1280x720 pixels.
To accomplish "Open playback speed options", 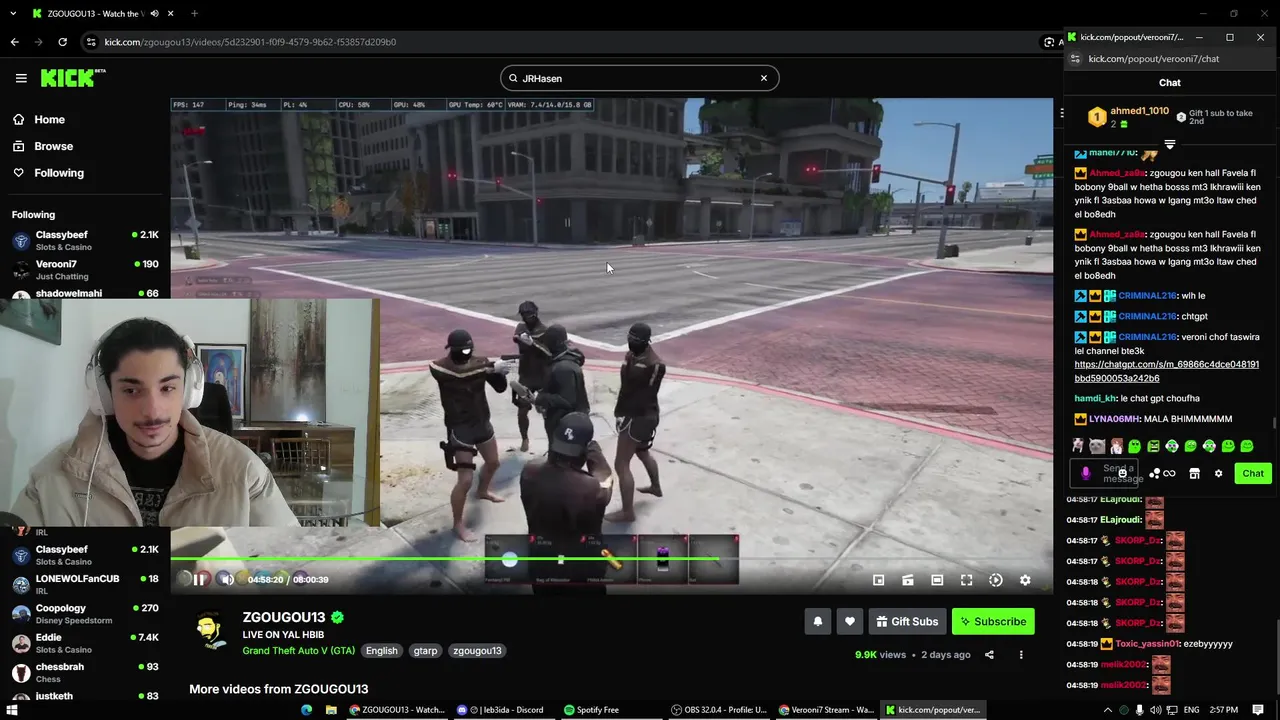I will click(996, 580).
